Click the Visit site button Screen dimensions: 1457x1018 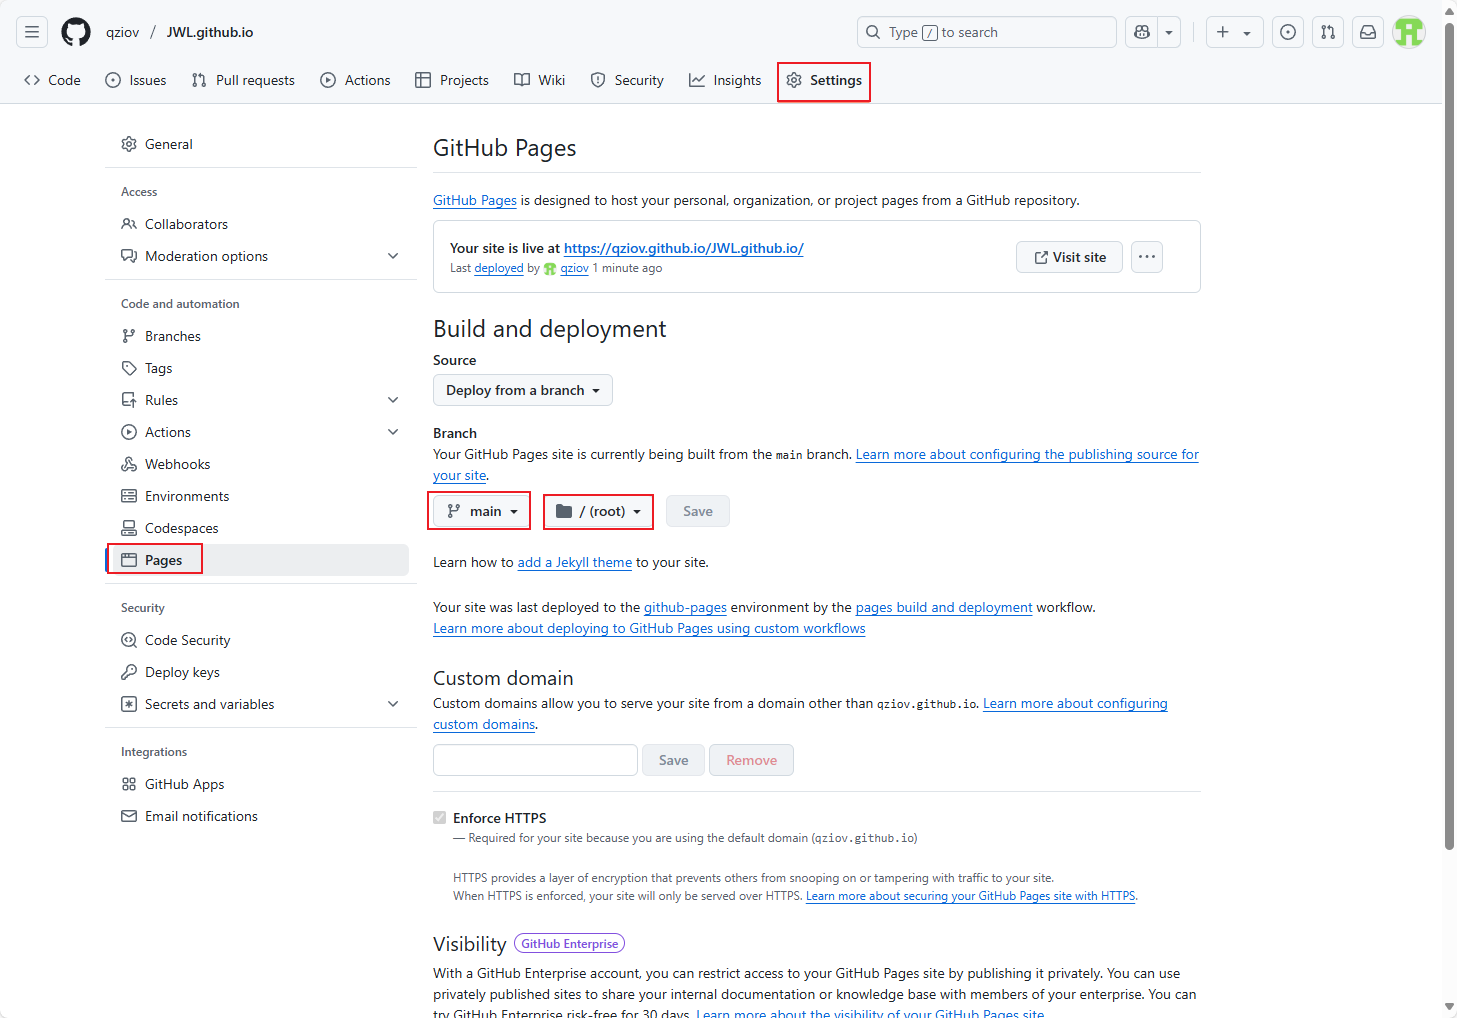[1070, 257]
